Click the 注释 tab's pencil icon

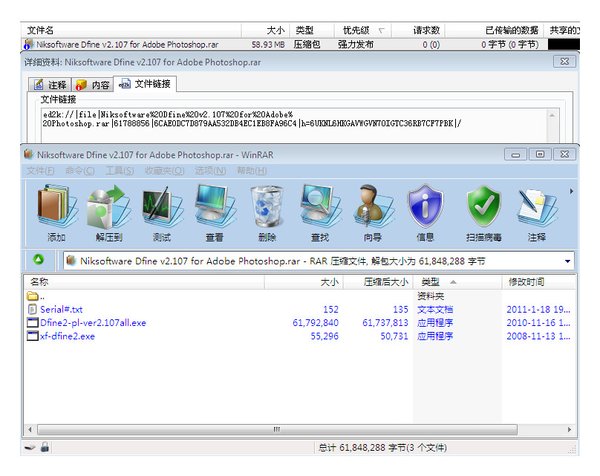click(38, 84)
